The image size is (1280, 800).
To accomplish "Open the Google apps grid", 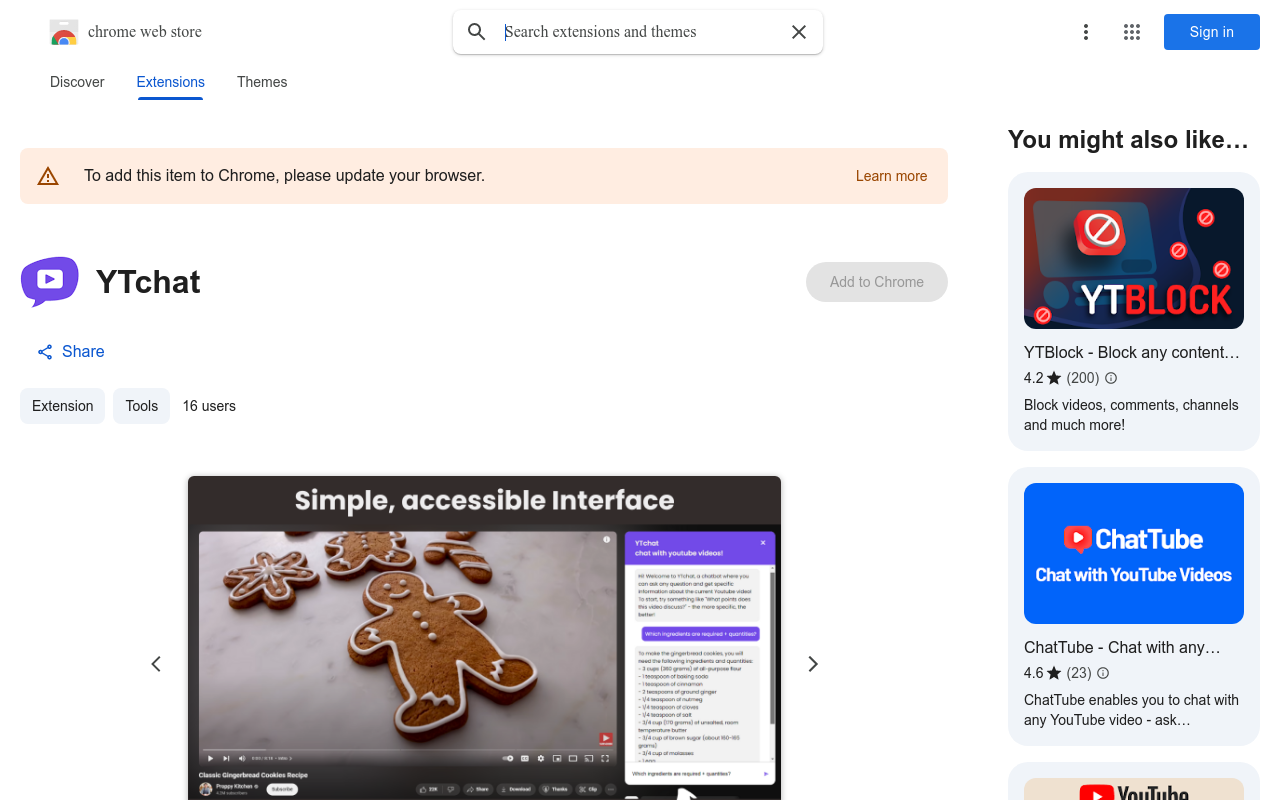I will pyautogui.click(x=1132, y=32).
